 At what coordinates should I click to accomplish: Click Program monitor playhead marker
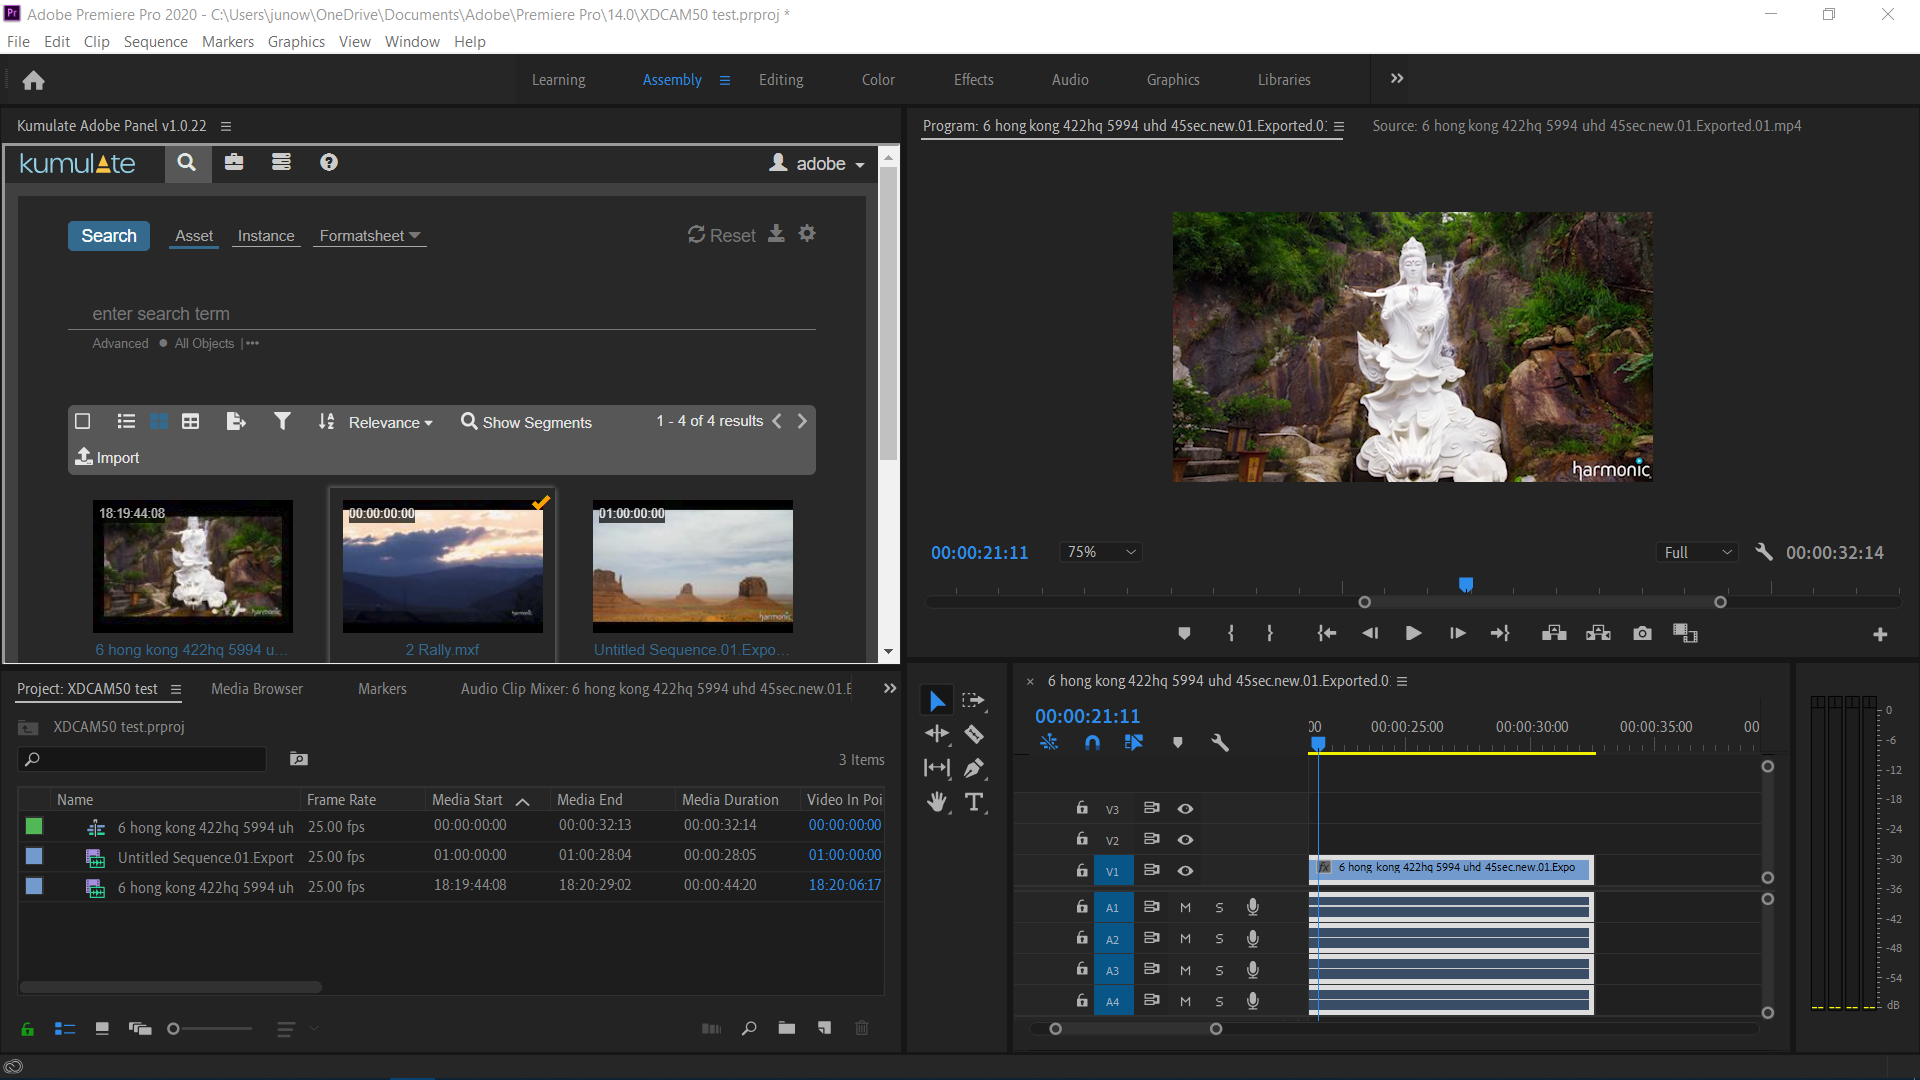click(x=1466, y=584)
